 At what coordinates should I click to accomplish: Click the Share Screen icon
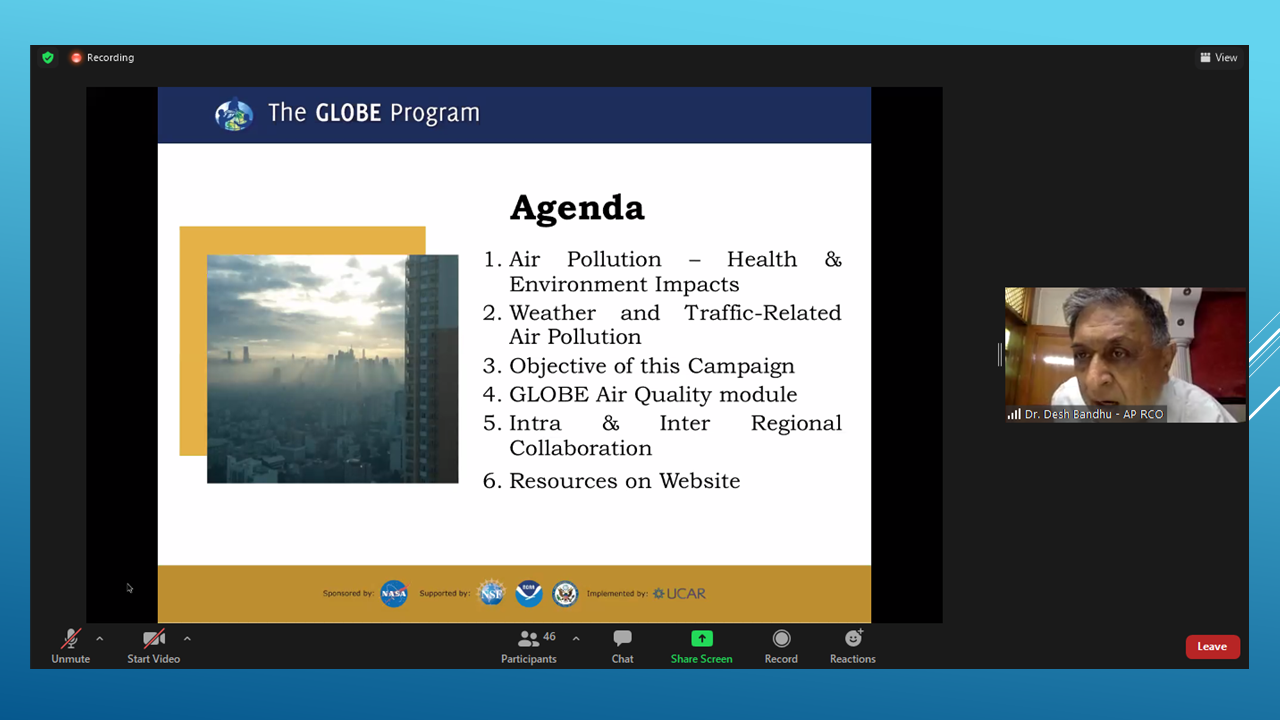(701, 639)
